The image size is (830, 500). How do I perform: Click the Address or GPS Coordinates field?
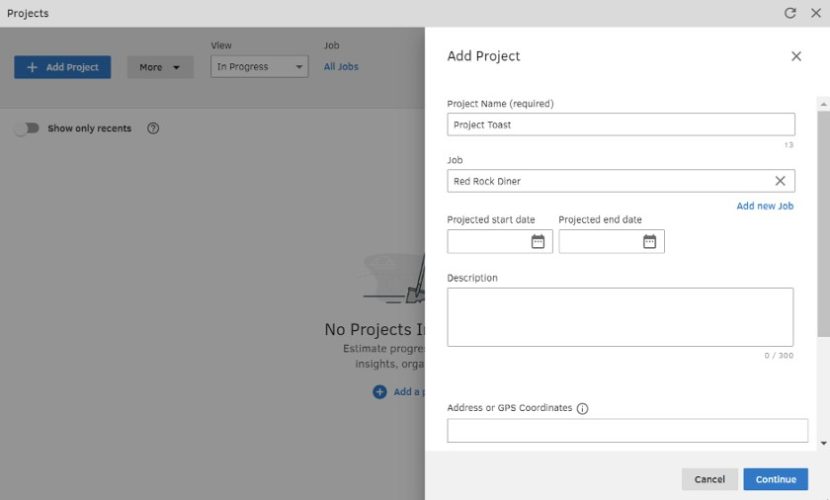(x=627, y=431)
